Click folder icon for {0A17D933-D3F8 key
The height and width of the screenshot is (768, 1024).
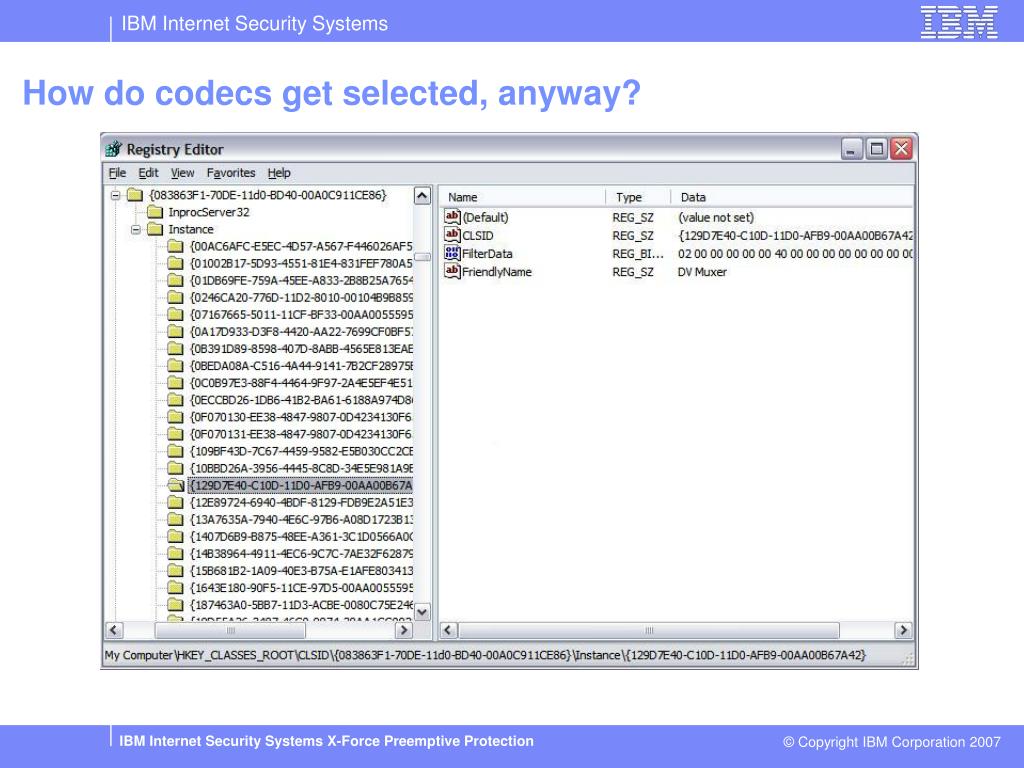tap(175, 331)
